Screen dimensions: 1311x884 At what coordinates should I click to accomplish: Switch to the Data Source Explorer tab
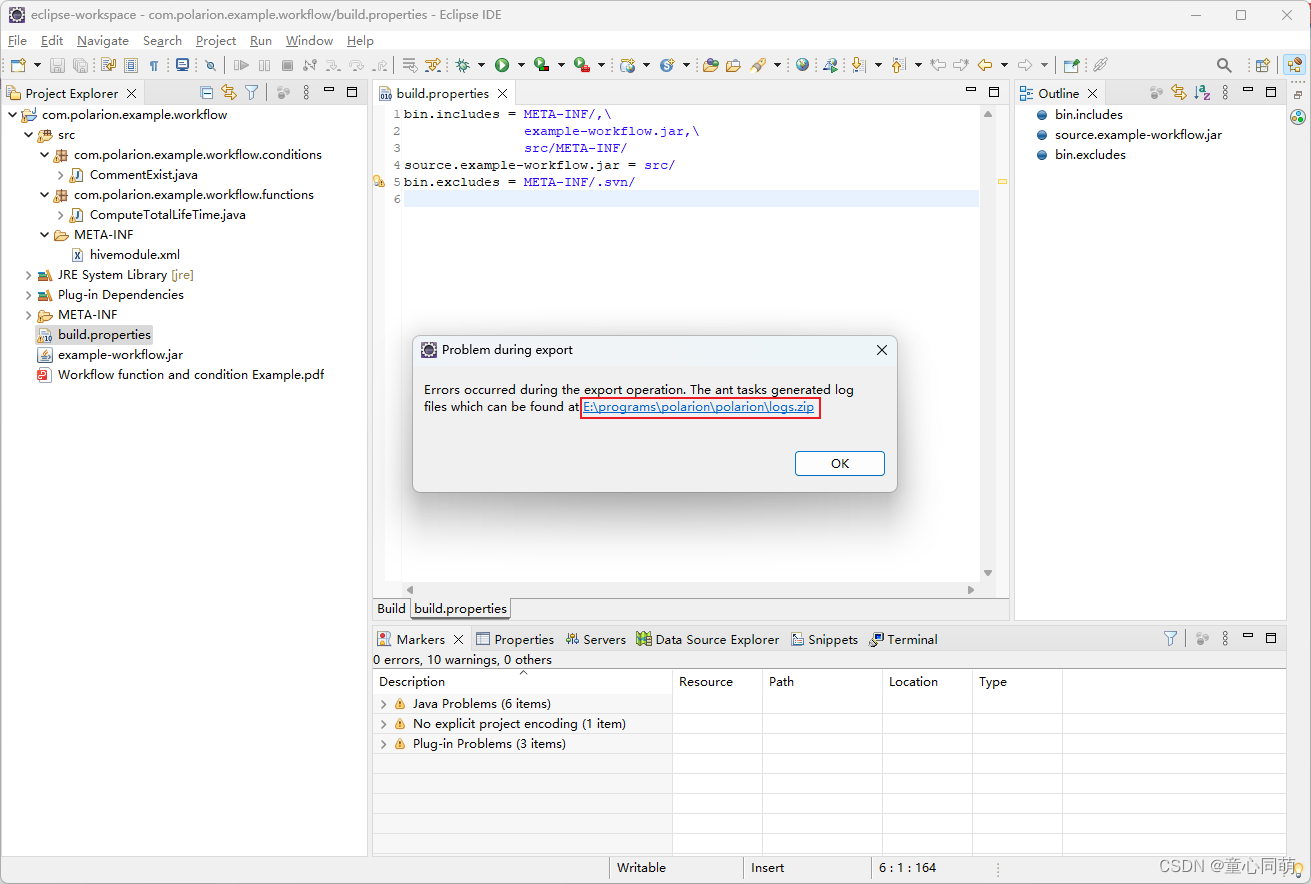click(x=707, y=639)
